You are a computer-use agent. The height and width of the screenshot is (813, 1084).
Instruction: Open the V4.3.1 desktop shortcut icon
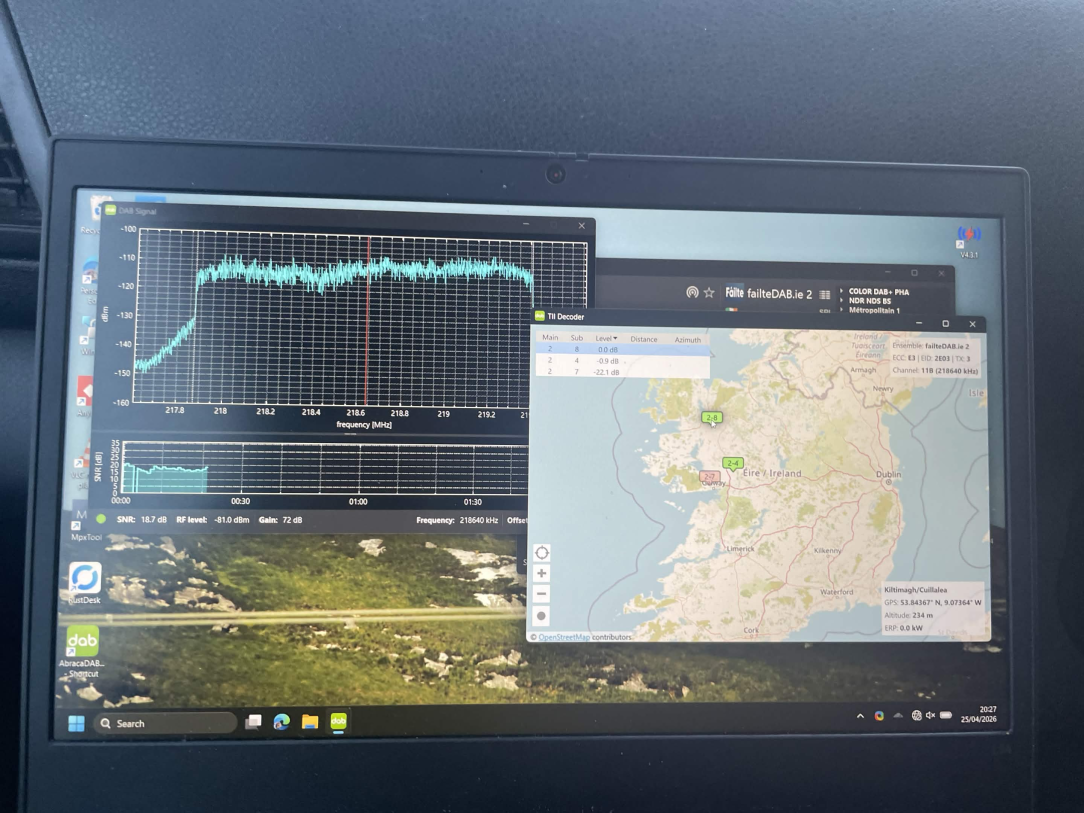click(969, 241)
